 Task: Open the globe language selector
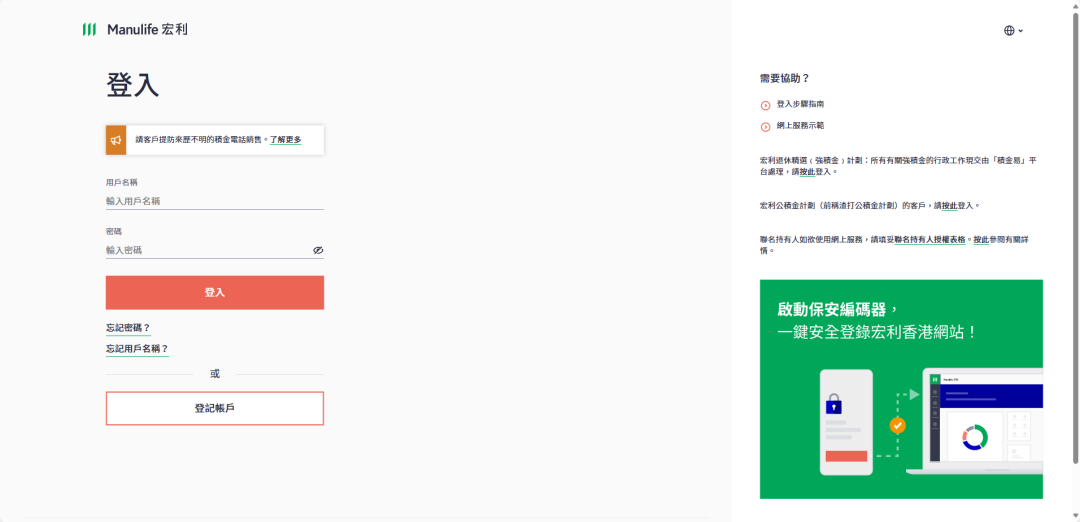click(x=1009, y=31)
